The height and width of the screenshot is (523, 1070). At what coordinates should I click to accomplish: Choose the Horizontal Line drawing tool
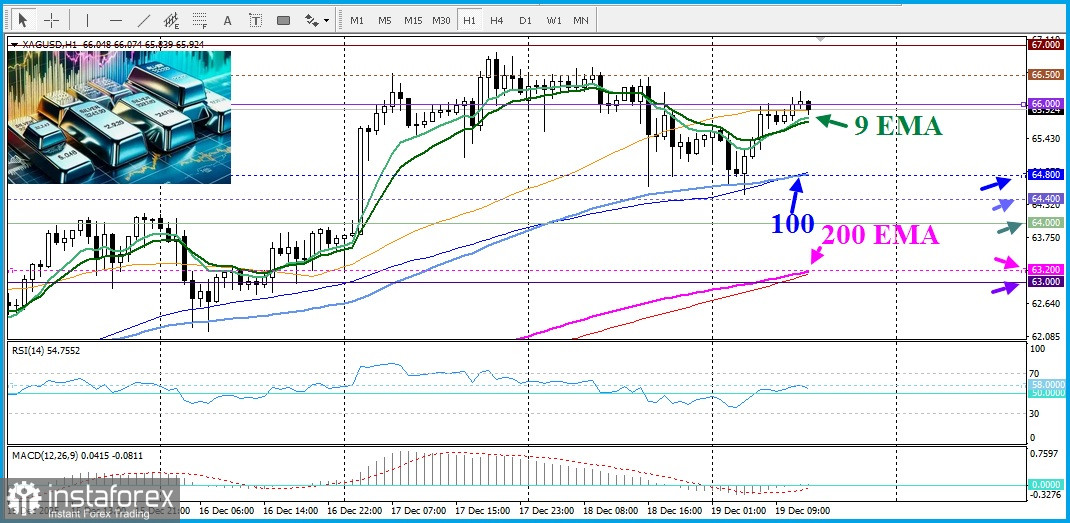(x=116, y=20)
